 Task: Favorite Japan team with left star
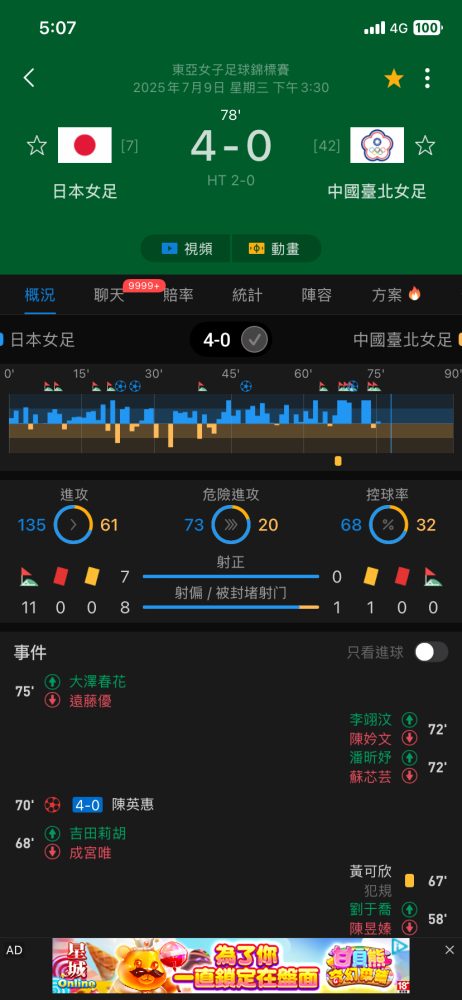click(x=36, y=145)
